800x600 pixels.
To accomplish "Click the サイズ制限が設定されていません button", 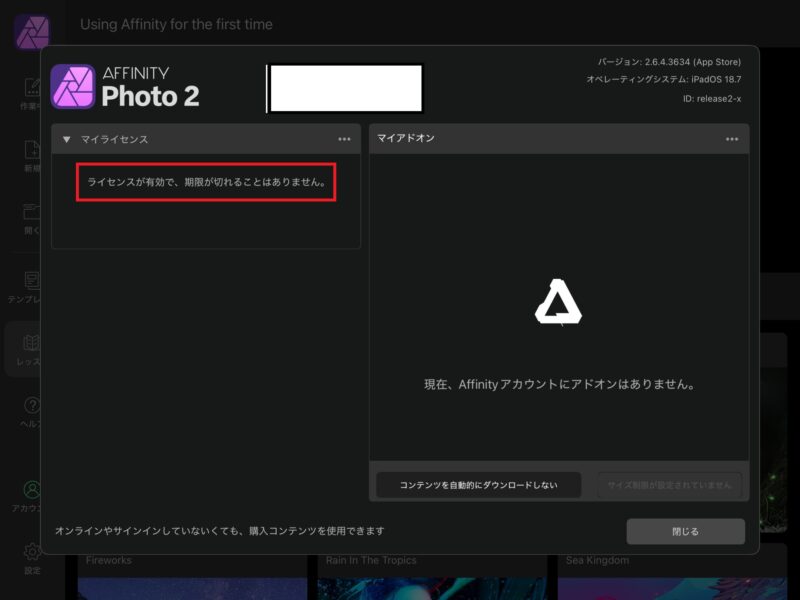I will coord(669,485).
